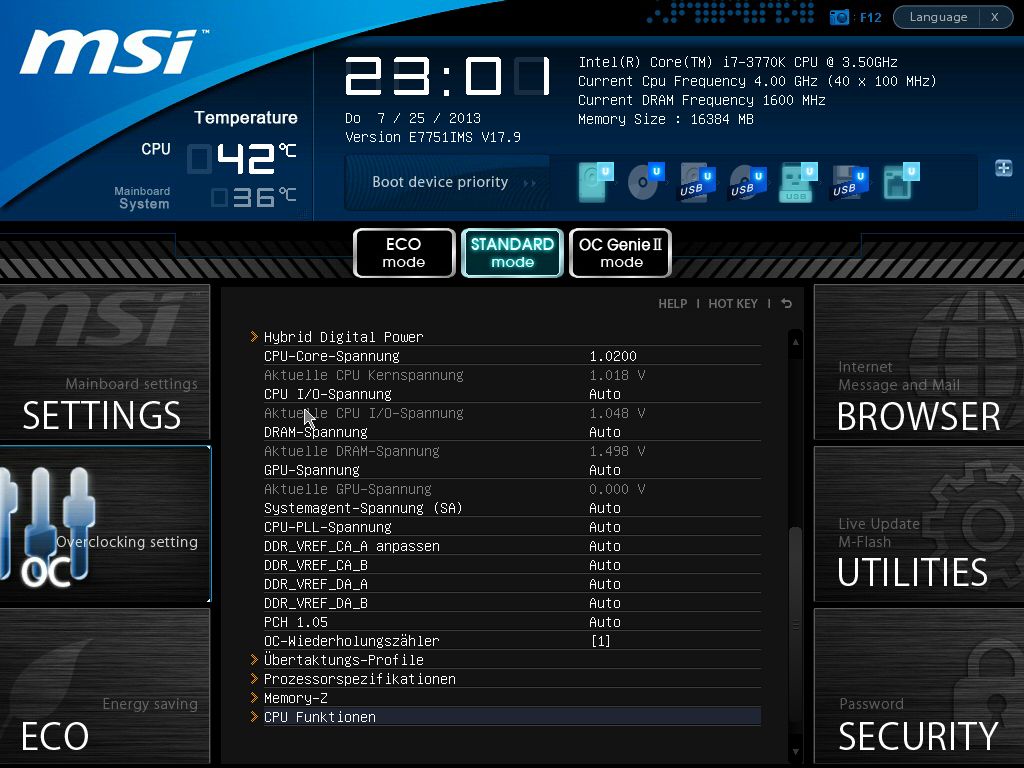Open the SETTINGS mainboard section
This screenshot has width=1024, height=768.
click(105, 362)
